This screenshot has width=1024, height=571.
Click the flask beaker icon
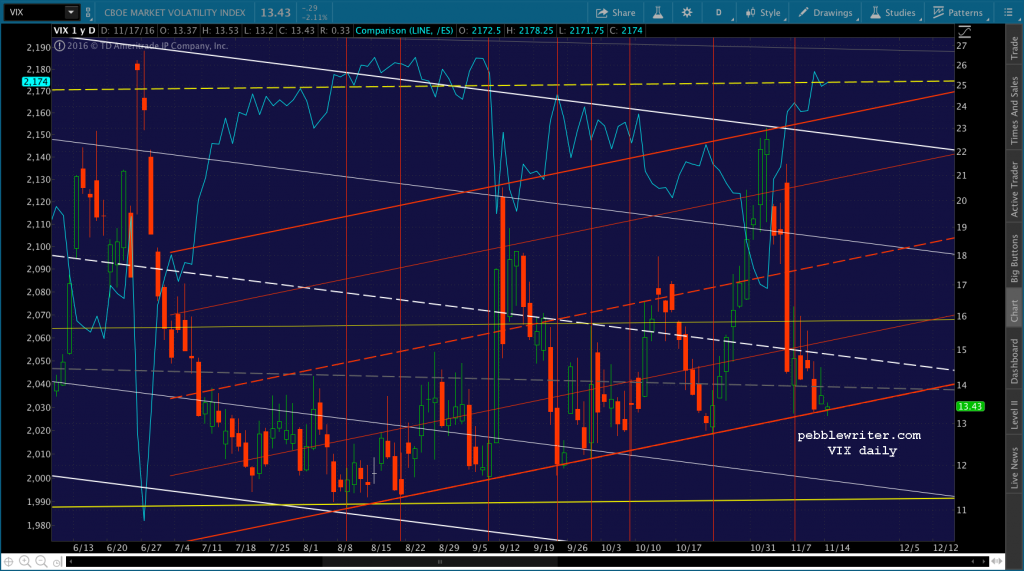[658, 12]
